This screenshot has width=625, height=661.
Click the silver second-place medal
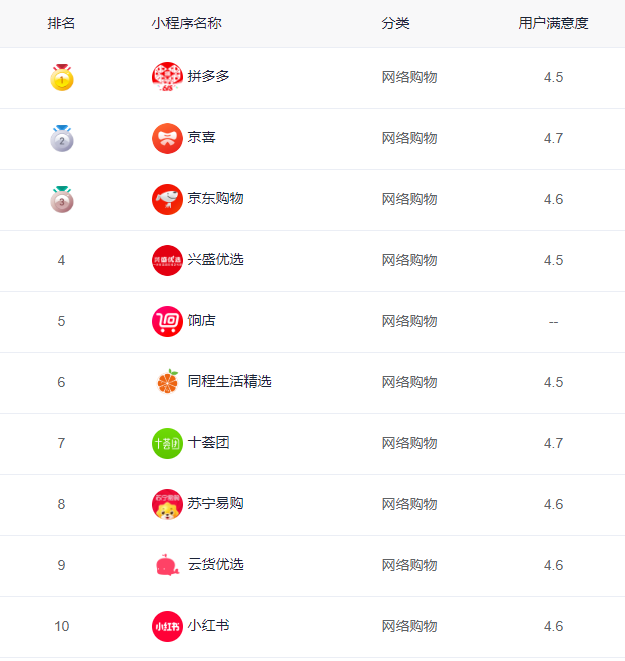click(x=62, y=138)
